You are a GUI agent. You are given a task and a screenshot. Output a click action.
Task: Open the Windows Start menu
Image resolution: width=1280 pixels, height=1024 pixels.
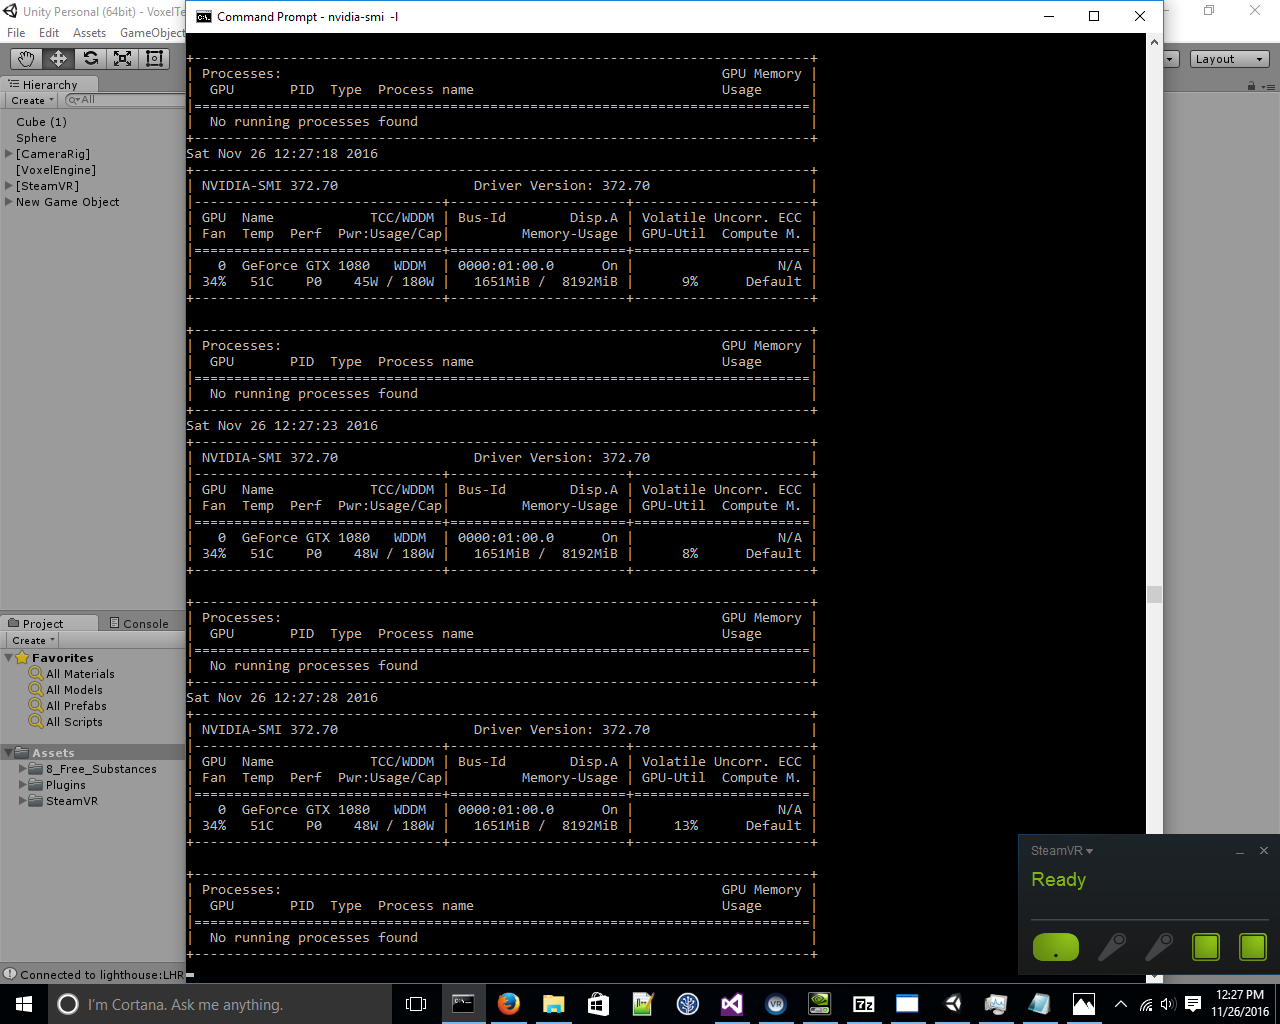[24, 1003]
